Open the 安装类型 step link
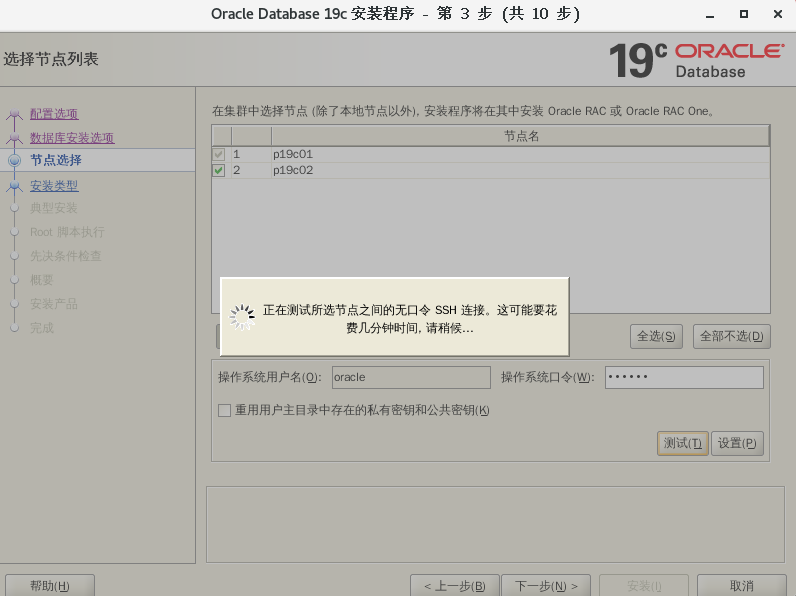The width and height of the screenshot is (796, 596). pyautogui.click(x=54, y=186)
